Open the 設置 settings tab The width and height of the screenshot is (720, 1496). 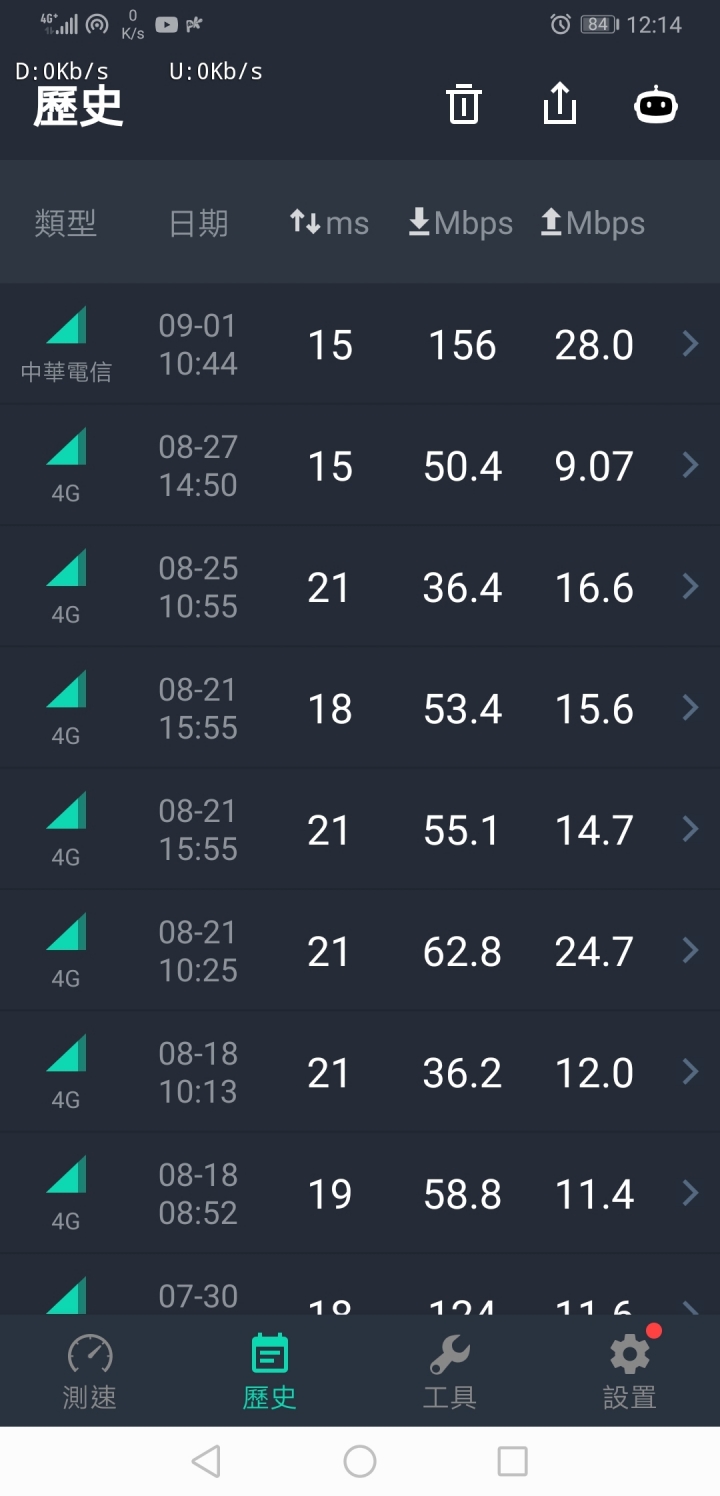pos(630,1372)
